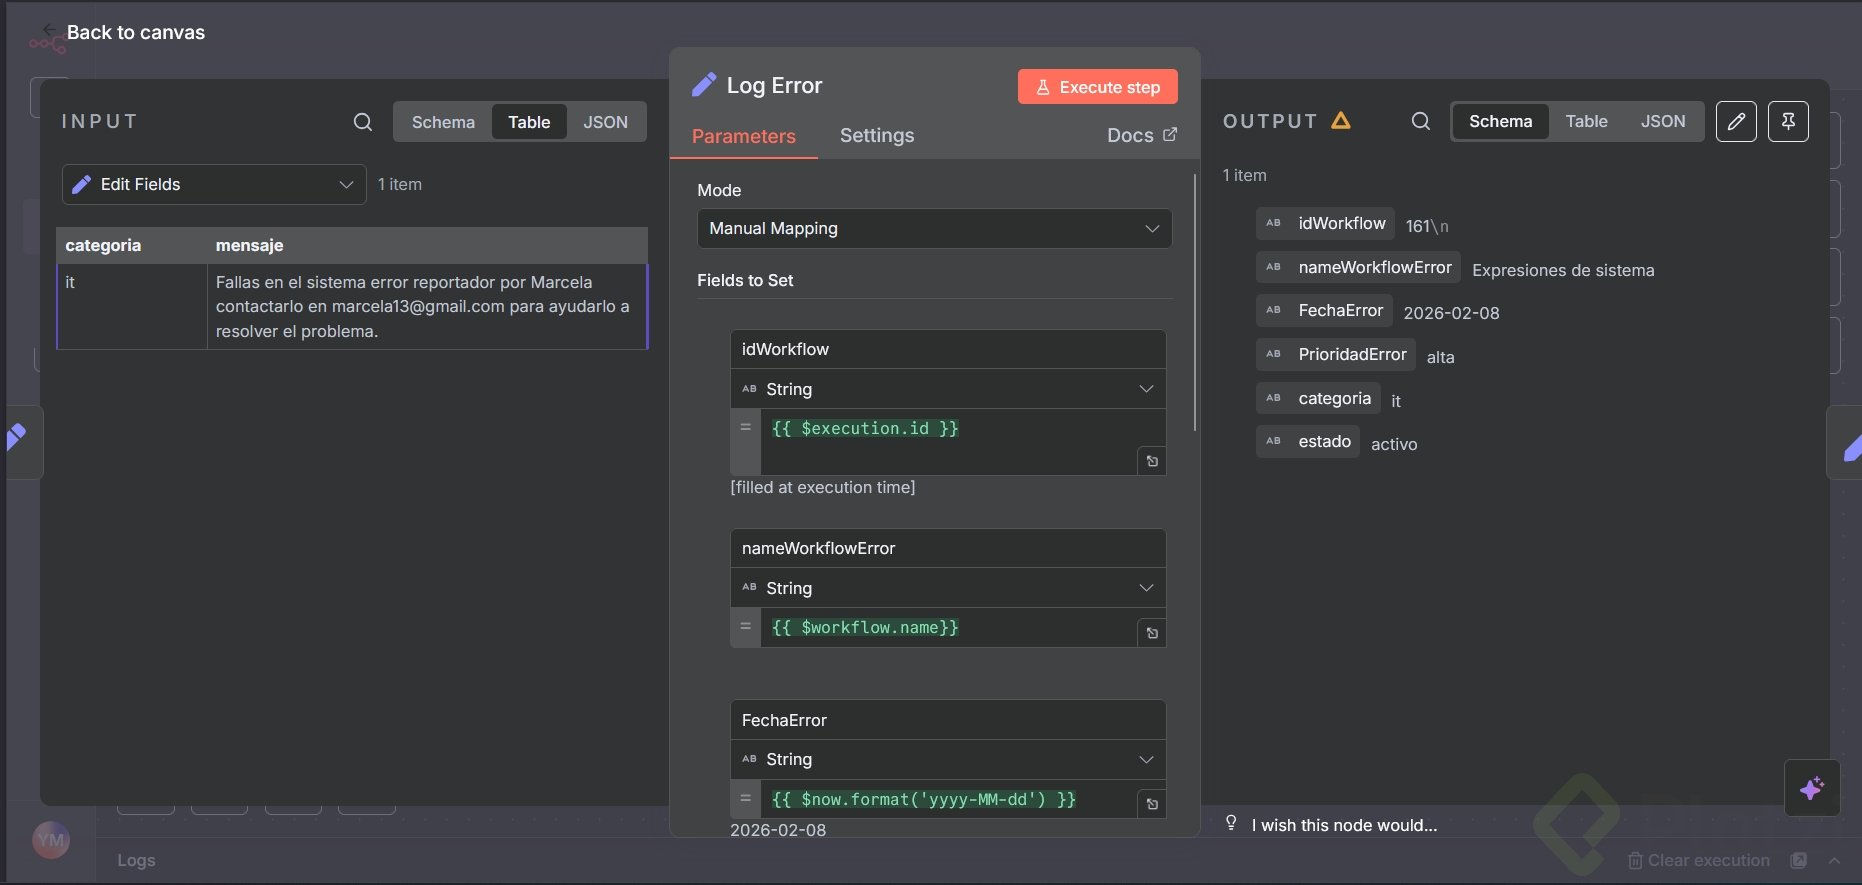Open expression editor for FechaError value
The image size is (1862, 885).
point(1152,804)
